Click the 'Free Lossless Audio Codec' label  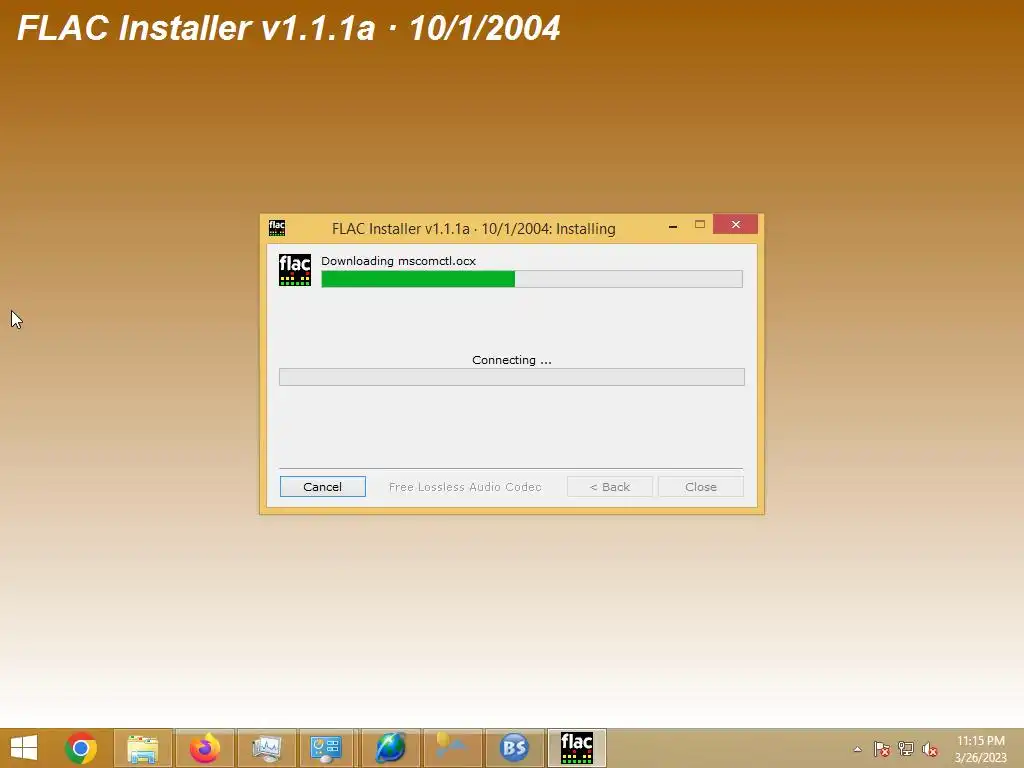point(465,487)
